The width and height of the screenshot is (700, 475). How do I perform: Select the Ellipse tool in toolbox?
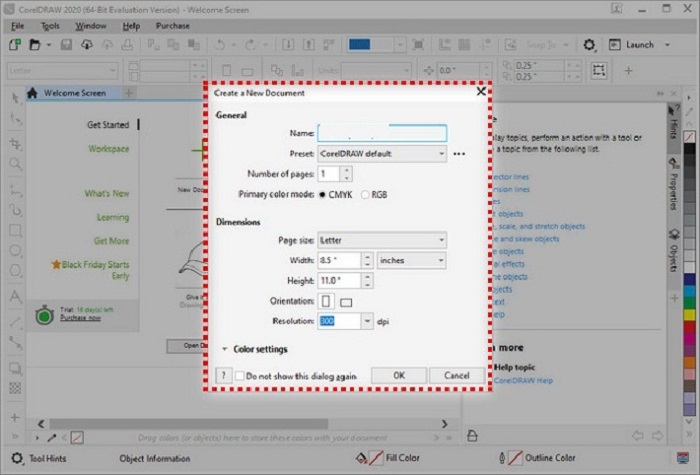[x=15, y=250]
